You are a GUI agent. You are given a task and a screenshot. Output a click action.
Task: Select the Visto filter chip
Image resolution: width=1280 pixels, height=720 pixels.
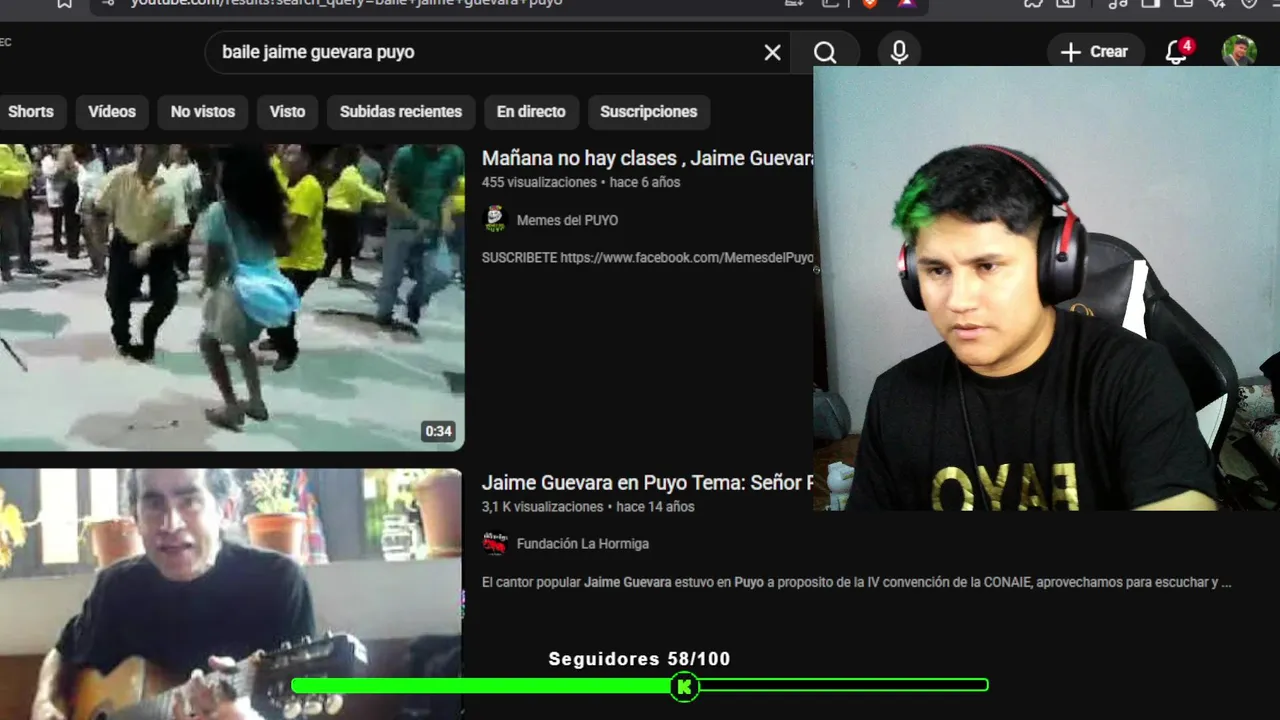[287, 112]
